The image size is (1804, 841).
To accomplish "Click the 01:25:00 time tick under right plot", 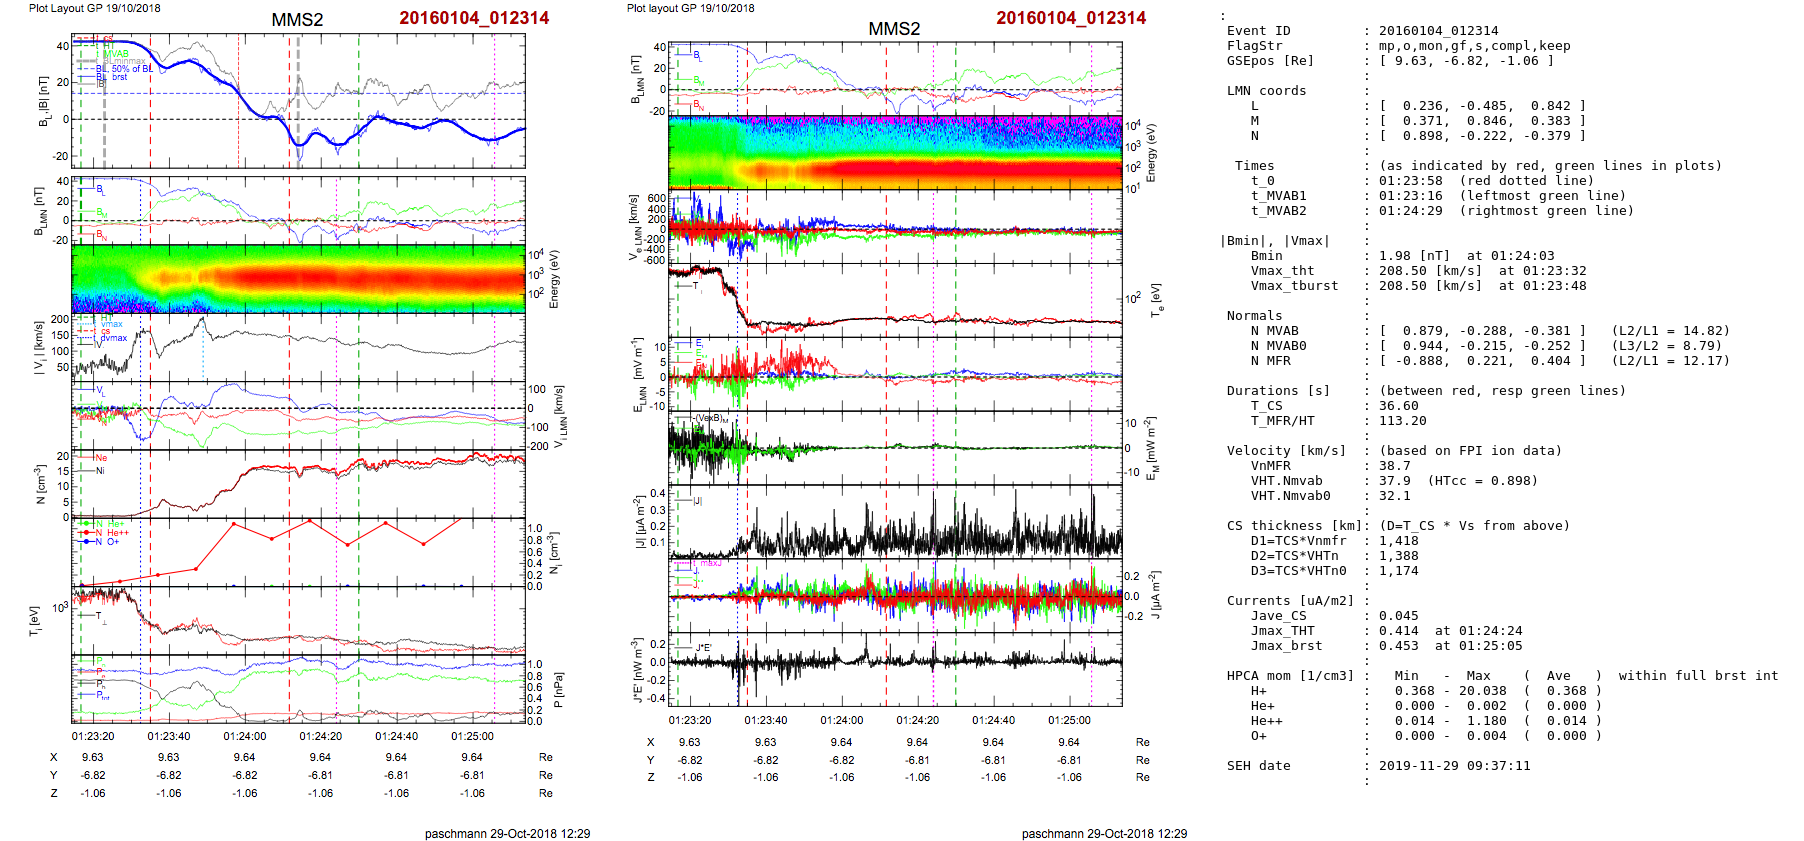I will pos(1069,720).
